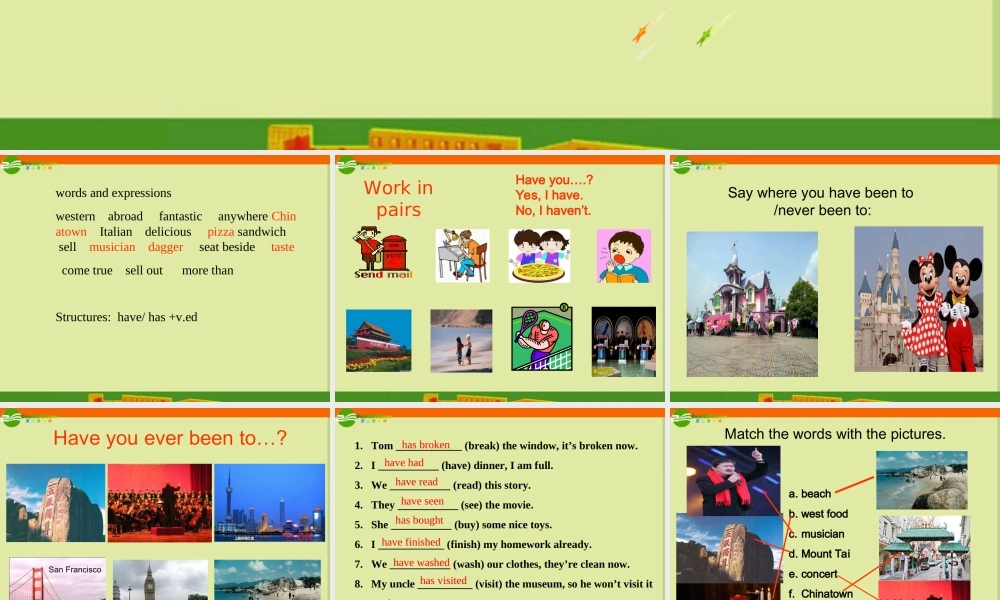Select the San Francisco Golden Gate photo
Screen dimensions: 1000x600
point(57,579)
